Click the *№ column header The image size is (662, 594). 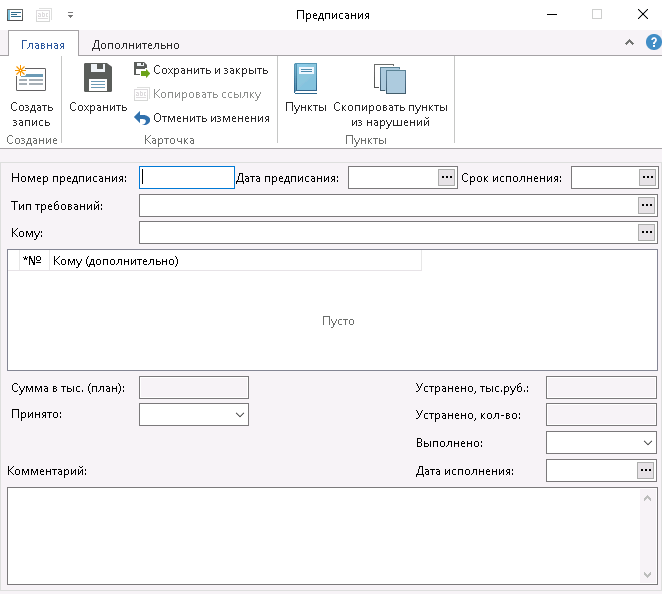pos(32,261)
